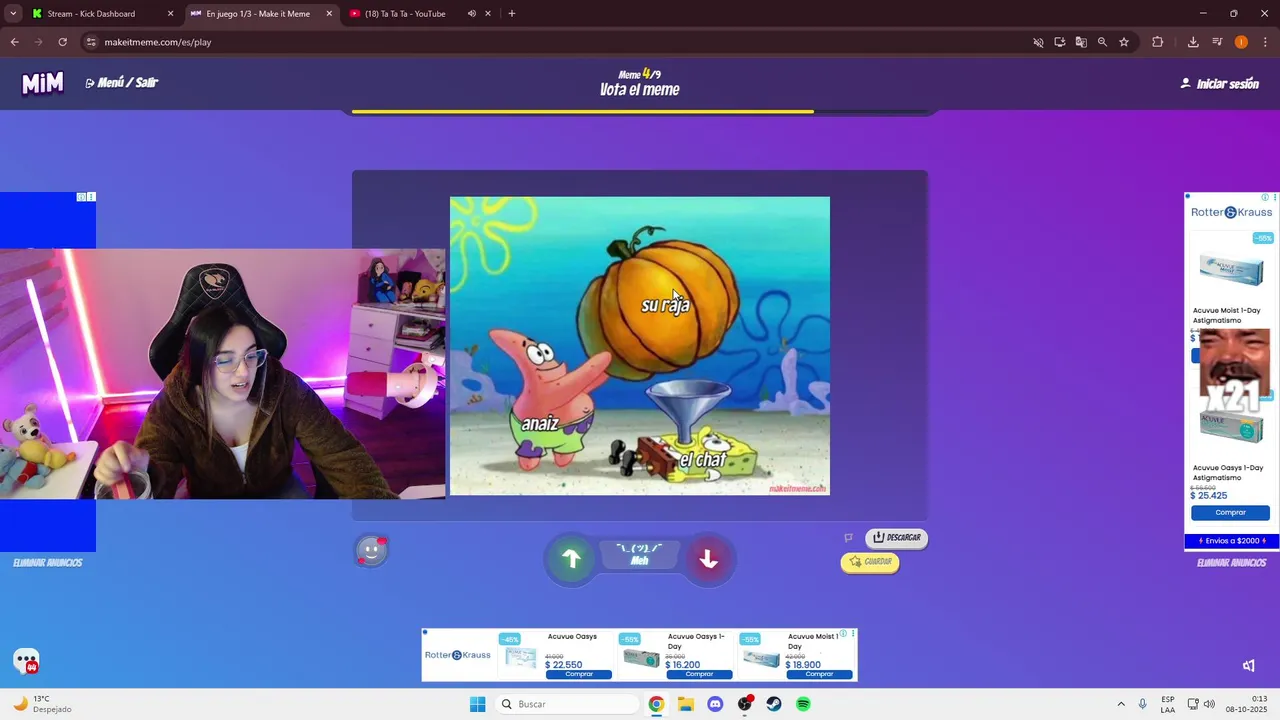Click microphone tray icon

(1143, 704)
